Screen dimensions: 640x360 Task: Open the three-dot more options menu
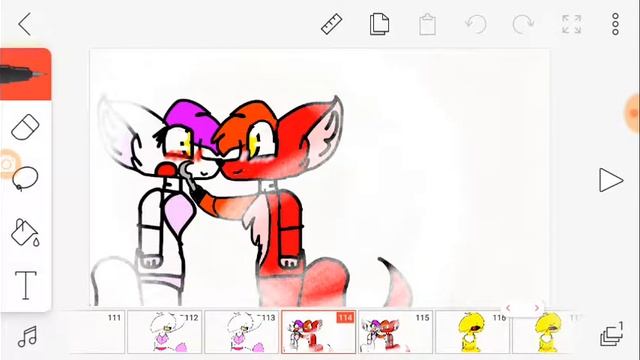click(x=616, y=24)
